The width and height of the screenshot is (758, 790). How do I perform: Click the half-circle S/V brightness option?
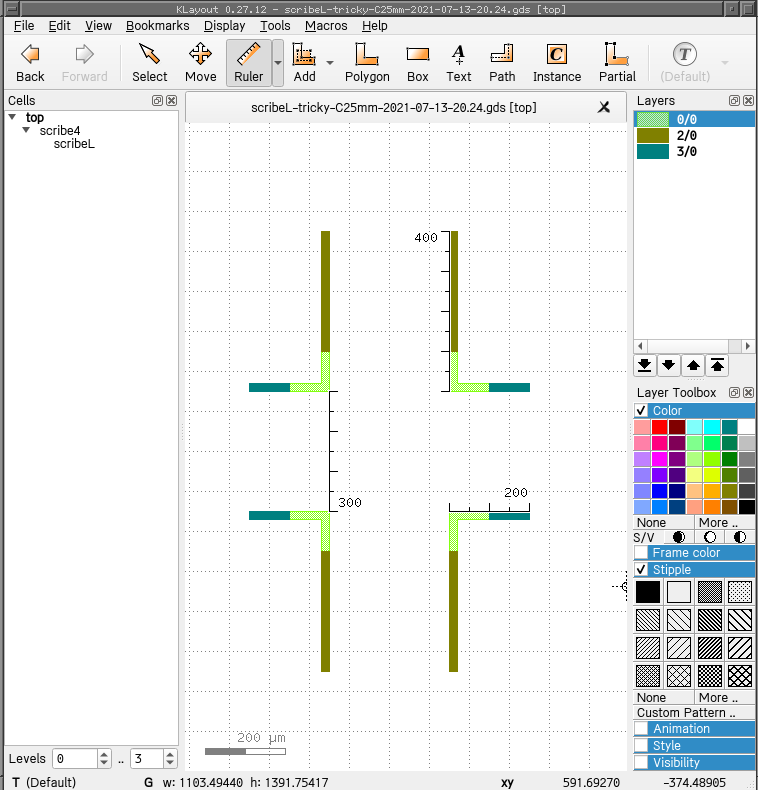coord(740,537)
